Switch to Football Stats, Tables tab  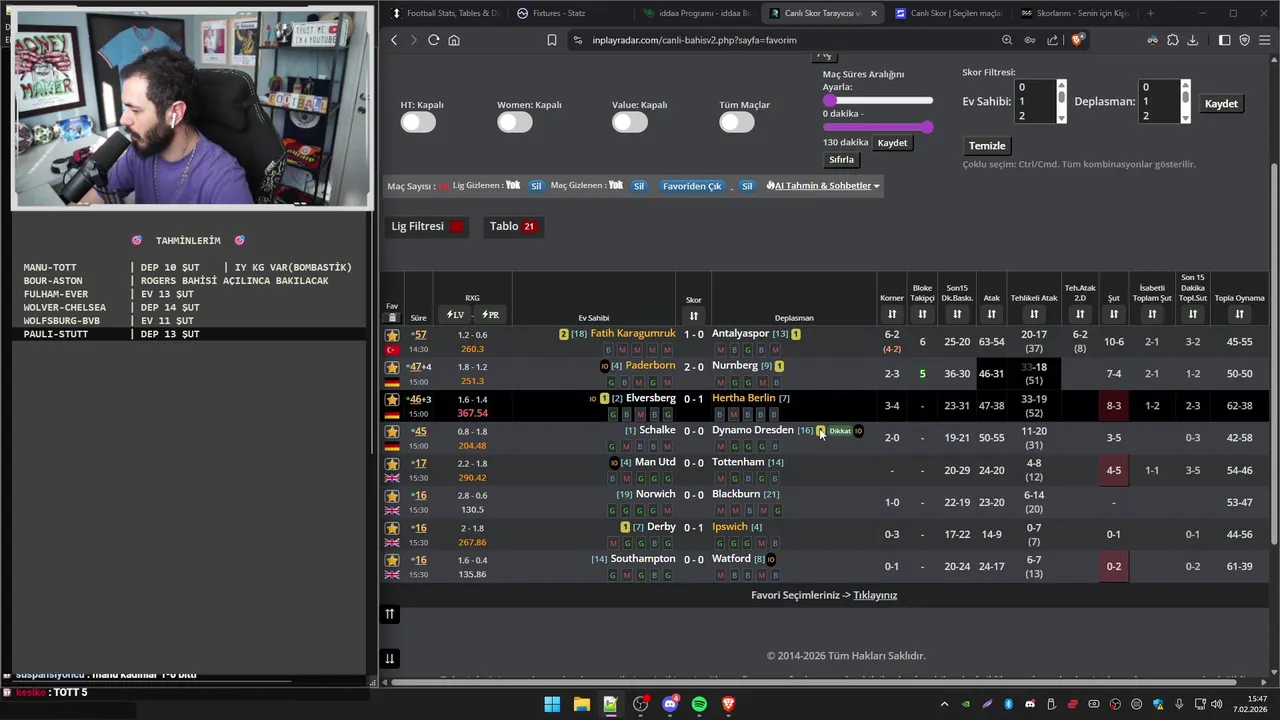pyautogui.click(x=445, y=13)
